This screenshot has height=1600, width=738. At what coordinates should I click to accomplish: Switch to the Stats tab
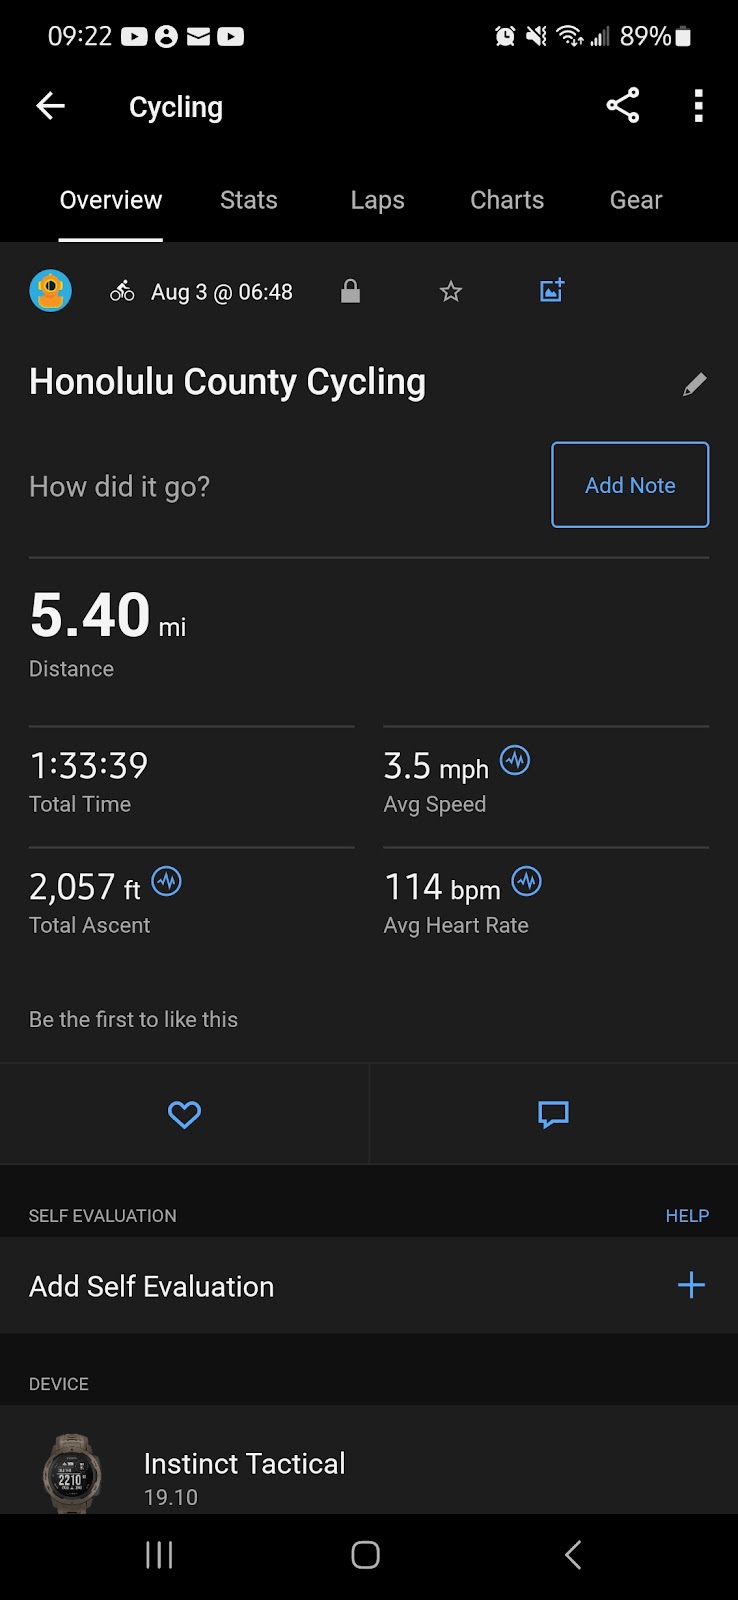click(249, 200)
